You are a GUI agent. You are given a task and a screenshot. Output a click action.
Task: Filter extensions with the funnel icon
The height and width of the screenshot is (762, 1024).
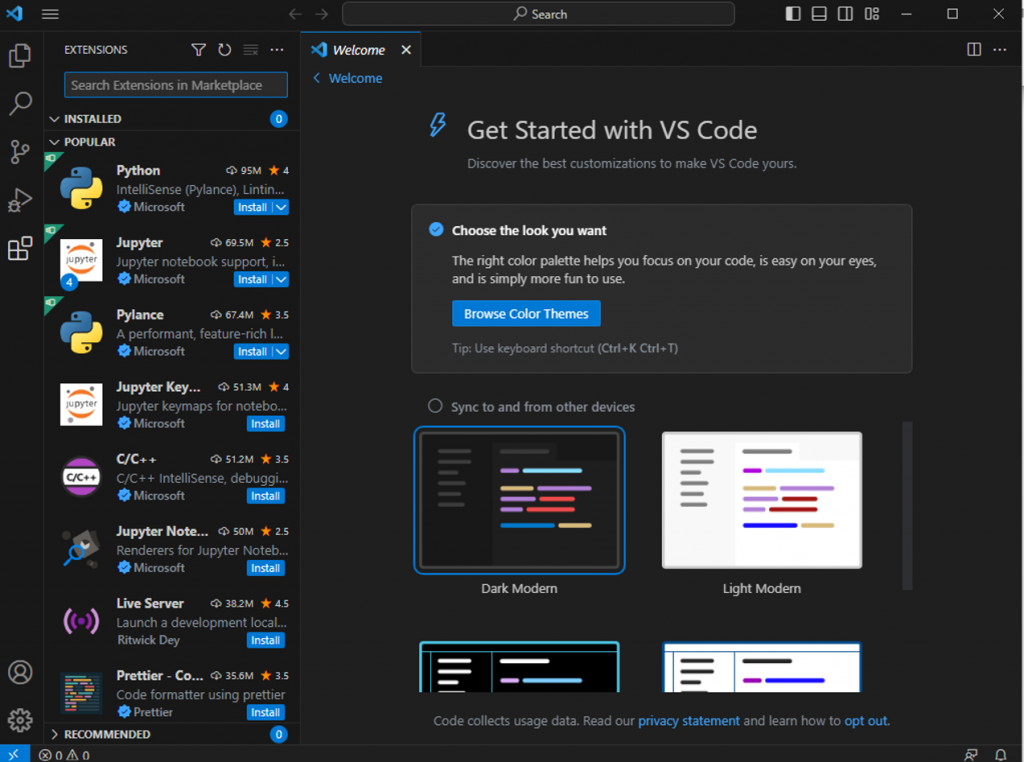(199, 50)
